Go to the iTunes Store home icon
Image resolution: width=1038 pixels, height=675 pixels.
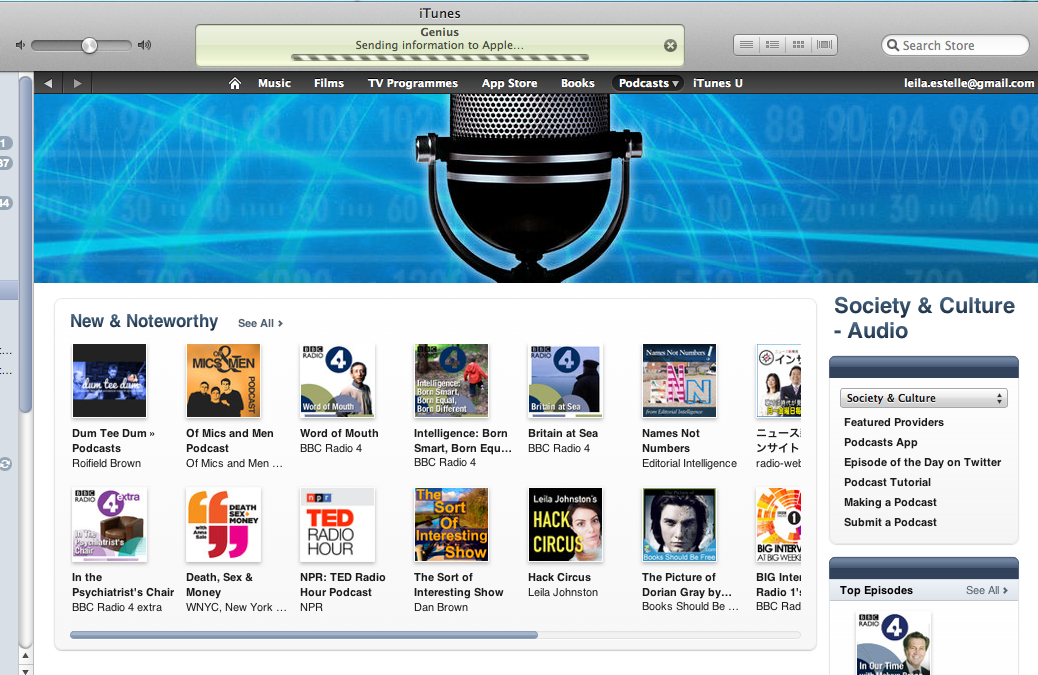click(x=234, y=83)
